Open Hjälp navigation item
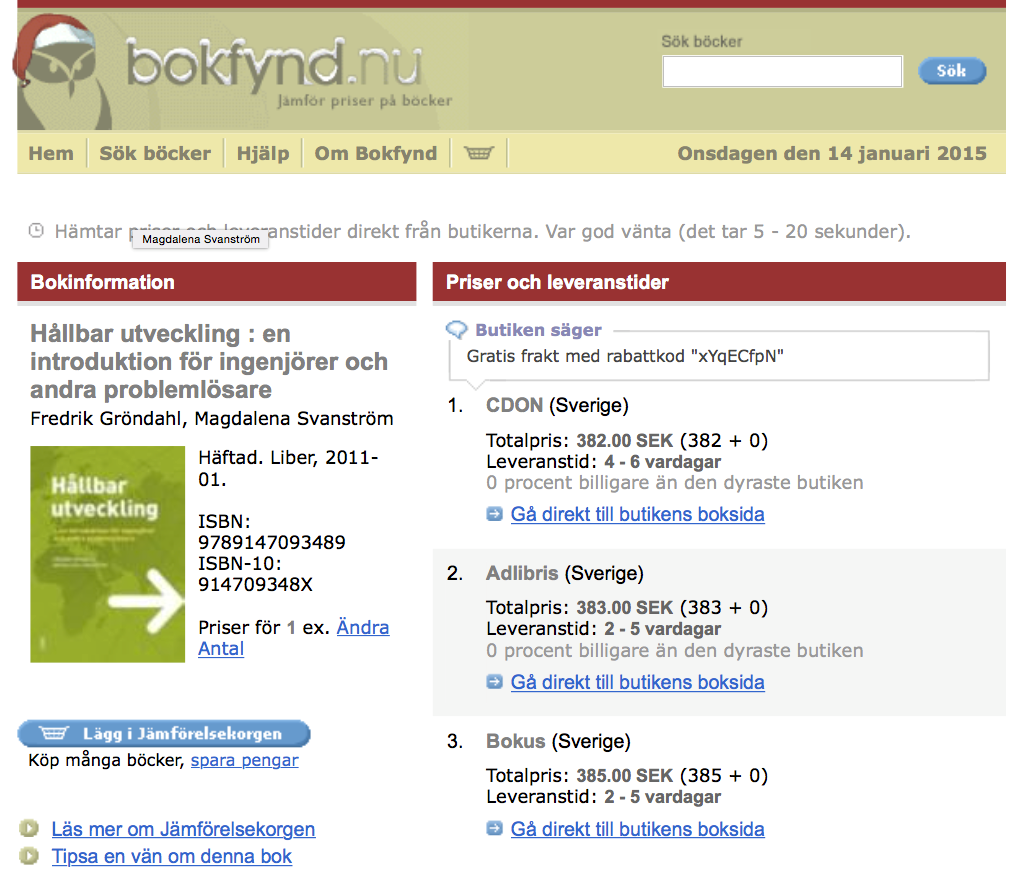 click(x=263, y=154)
